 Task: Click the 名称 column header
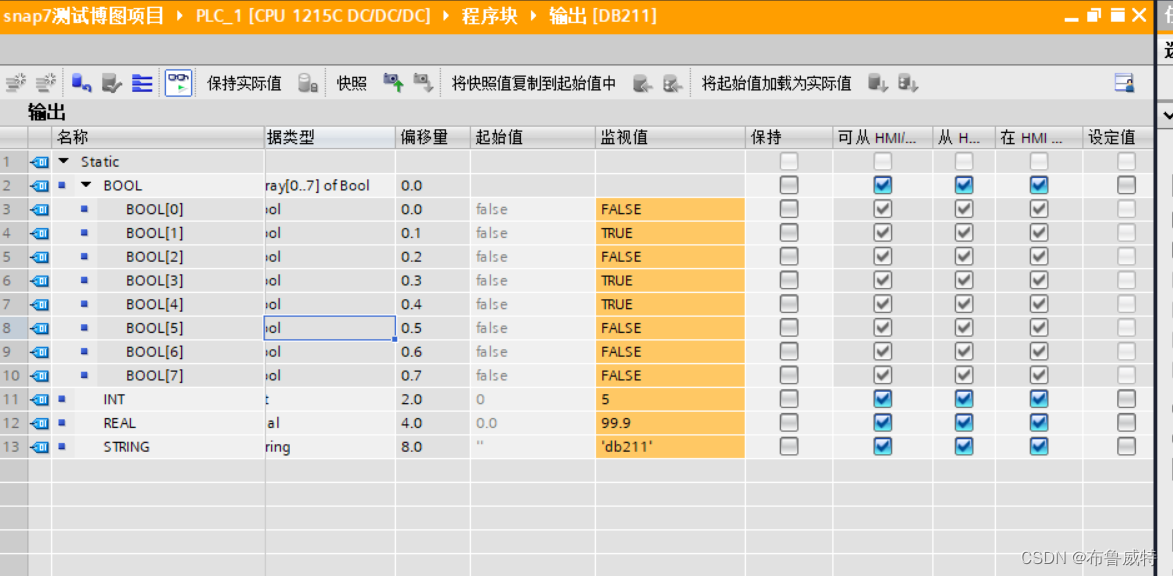click(x=157, y=137)
